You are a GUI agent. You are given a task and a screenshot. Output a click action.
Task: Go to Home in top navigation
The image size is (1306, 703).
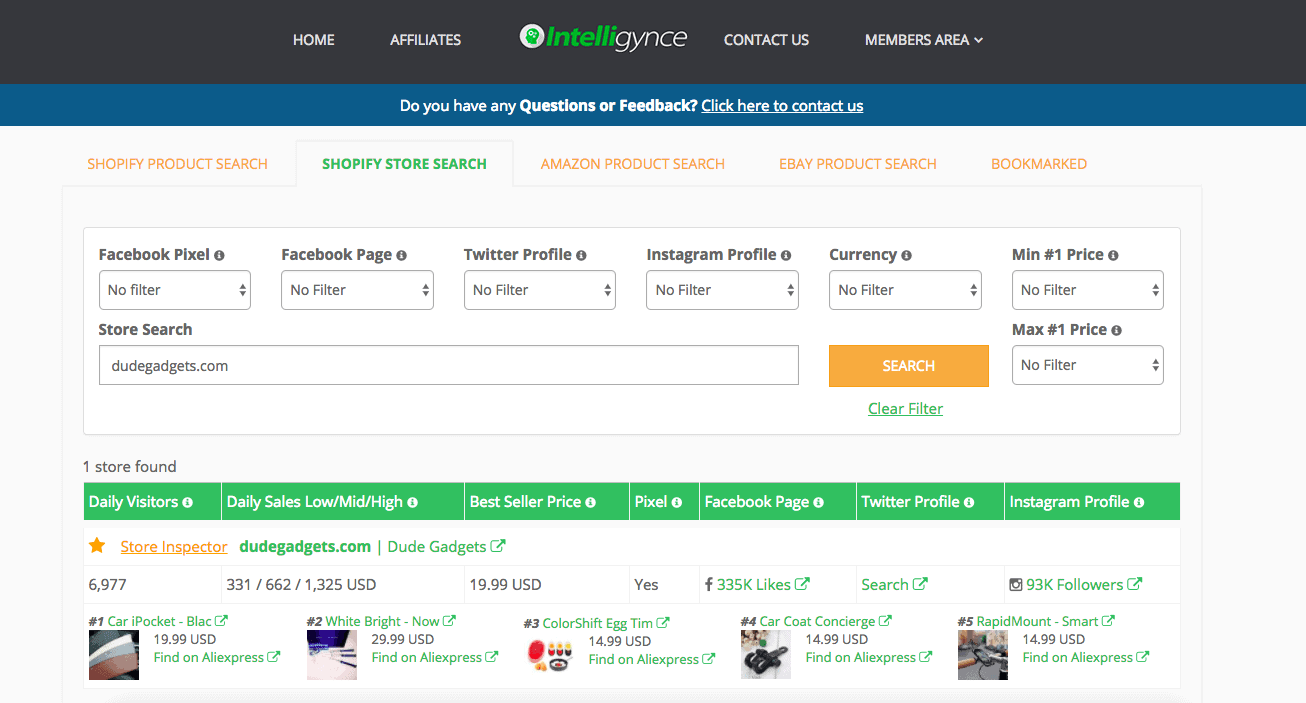click(x=314, y=40)
